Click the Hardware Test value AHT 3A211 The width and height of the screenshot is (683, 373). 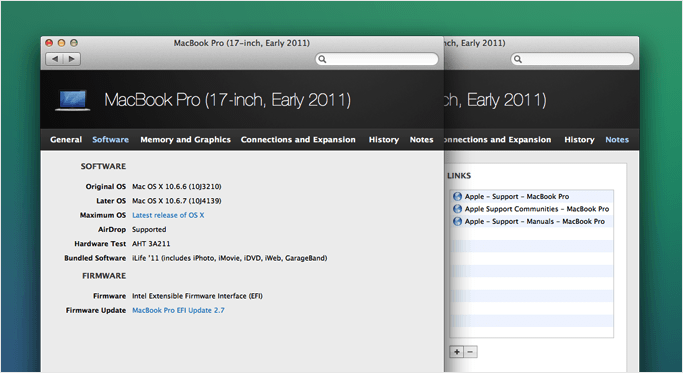[x=151, y=244]
